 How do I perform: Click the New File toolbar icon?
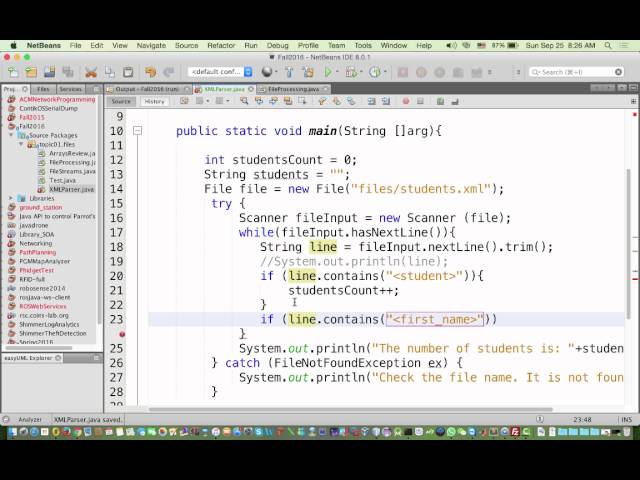click(13, 72)
